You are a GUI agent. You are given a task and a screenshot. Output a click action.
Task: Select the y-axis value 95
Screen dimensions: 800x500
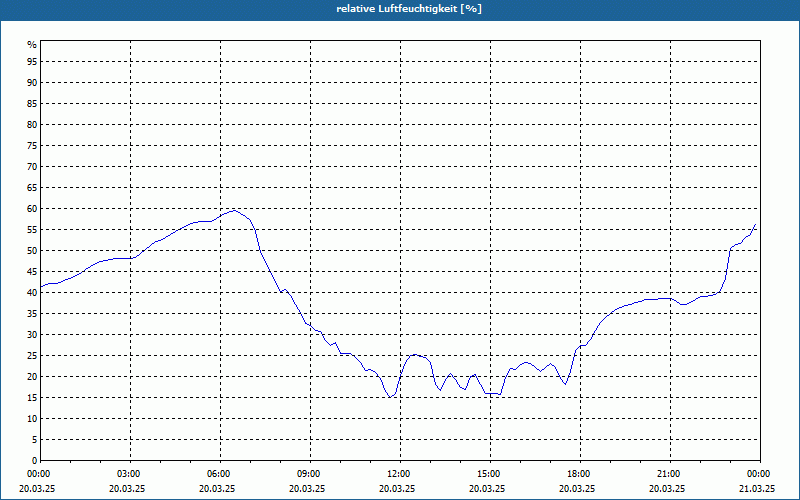pyautogui.click(x=32, y=62)
